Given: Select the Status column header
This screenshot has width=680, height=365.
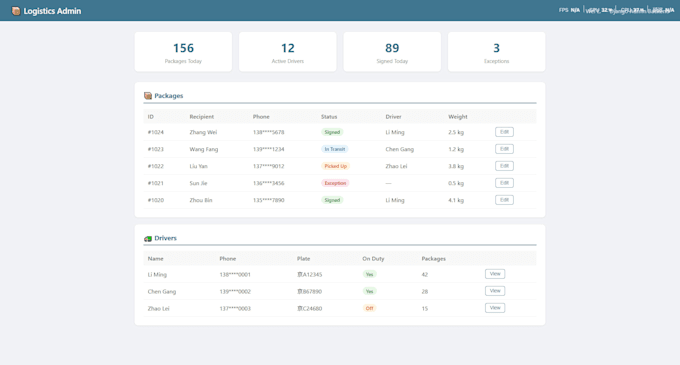Looking at the screenshot, I should [x=329, y=117].
